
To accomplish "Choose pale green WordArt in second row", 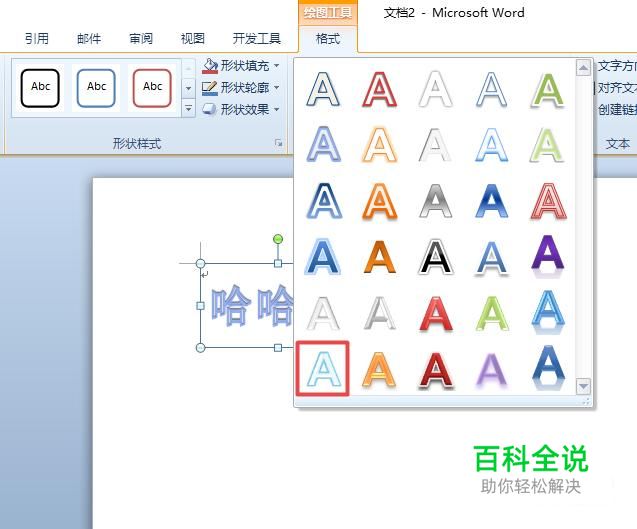I will click(548, 144).
